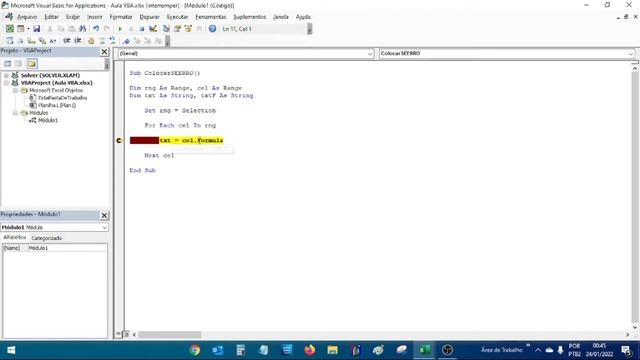Toggle bookmark with the blue flag icon
This screenshot has height=360, width=640.
click(126, 41)
